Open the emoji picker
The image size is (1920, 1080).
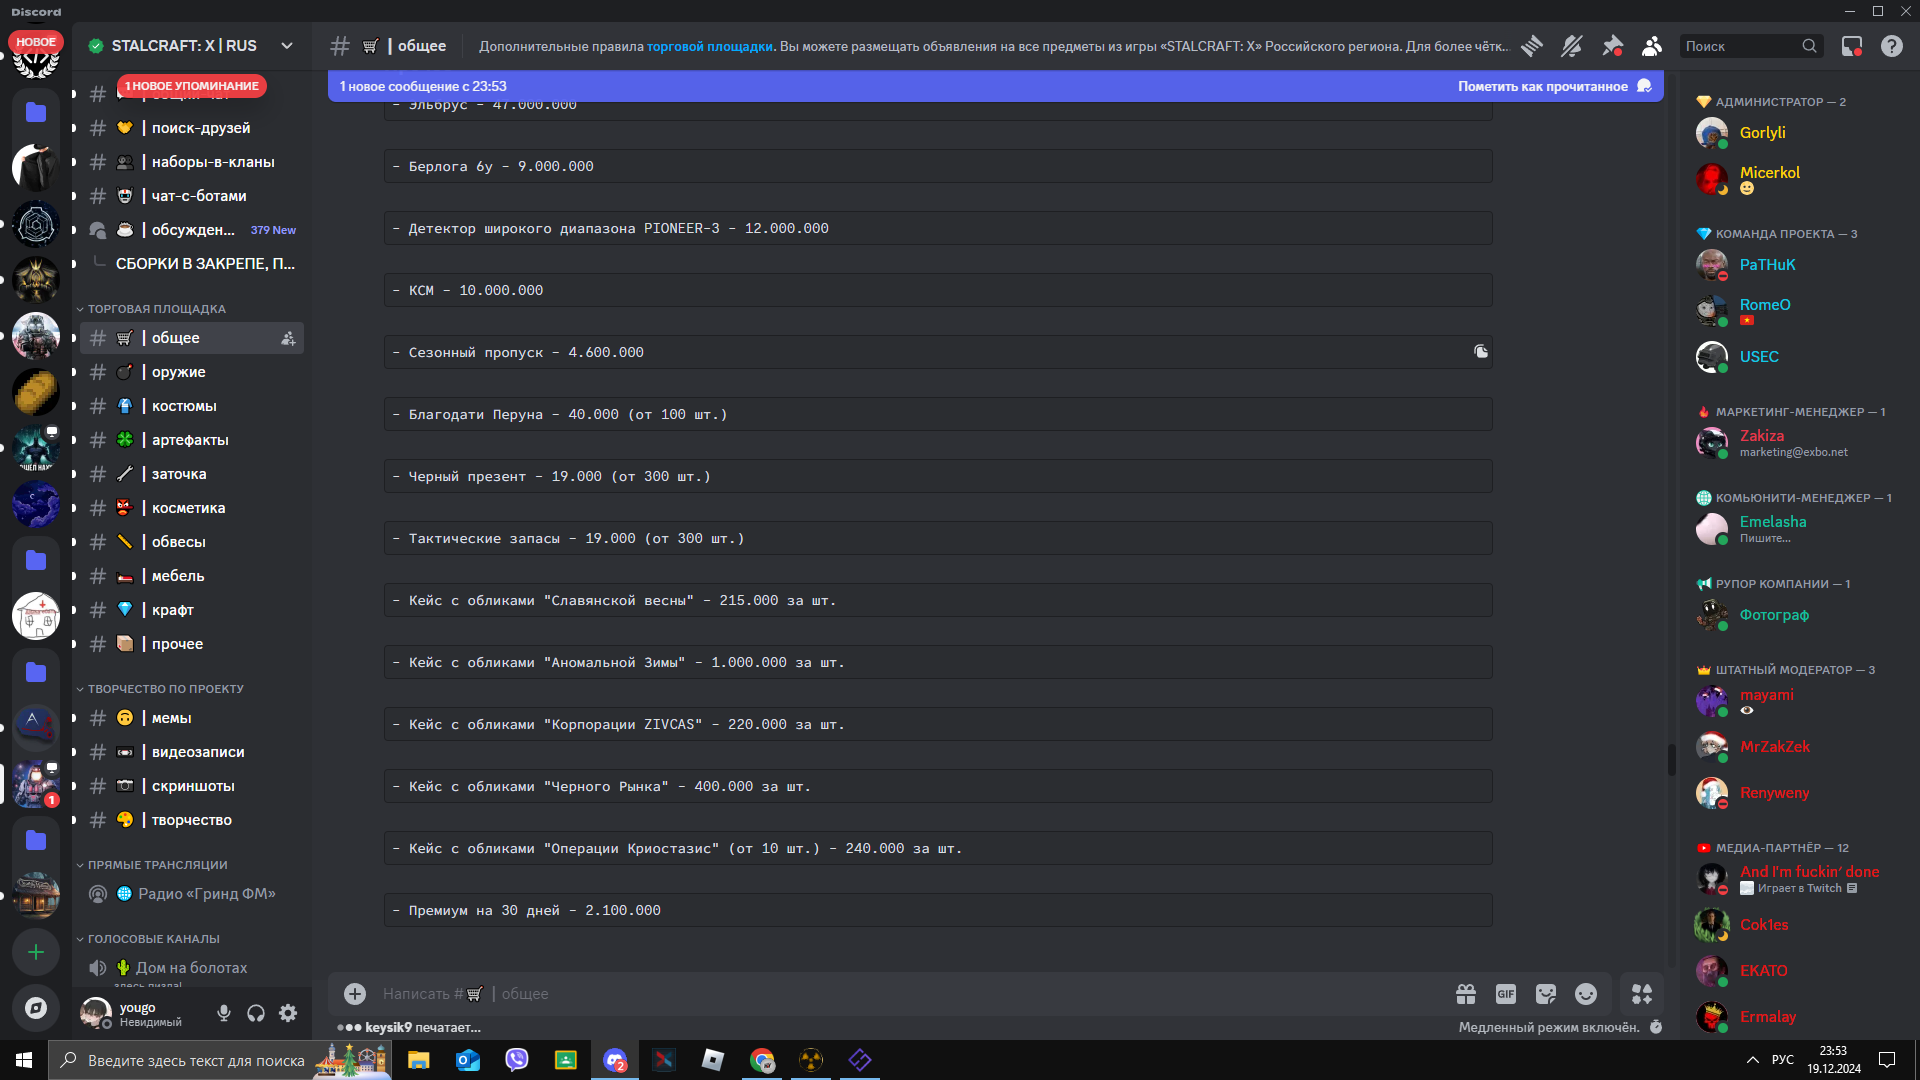click(x=1586, y=994)
